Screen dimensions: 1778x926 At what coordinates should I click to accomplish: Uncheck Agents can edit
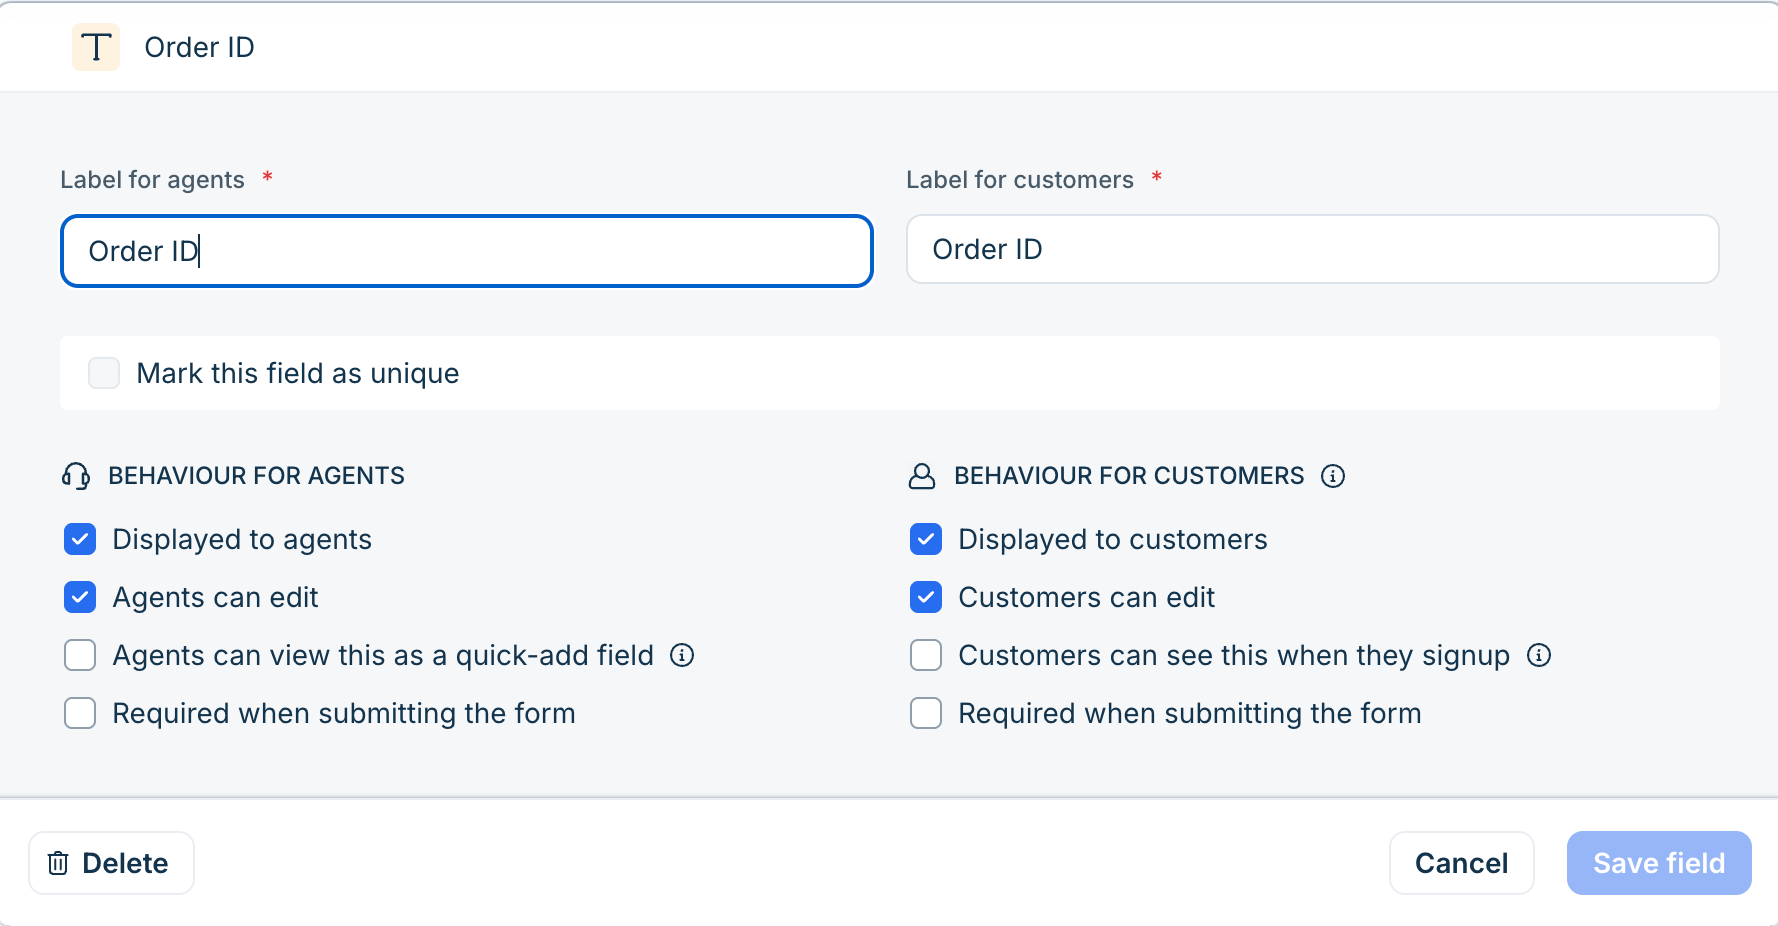coord(80,597)
